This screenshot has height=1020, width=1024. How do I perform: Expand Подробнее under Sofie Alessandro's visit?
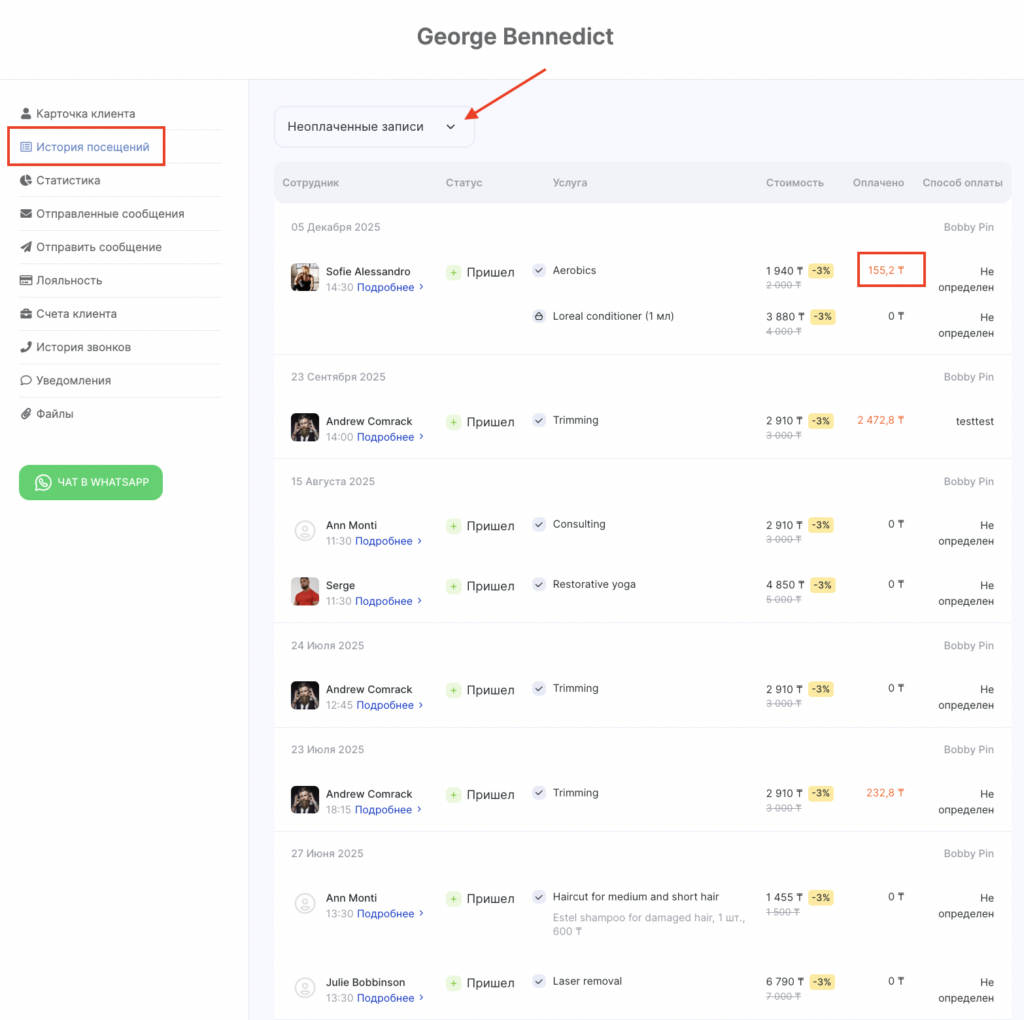(389, 287)
